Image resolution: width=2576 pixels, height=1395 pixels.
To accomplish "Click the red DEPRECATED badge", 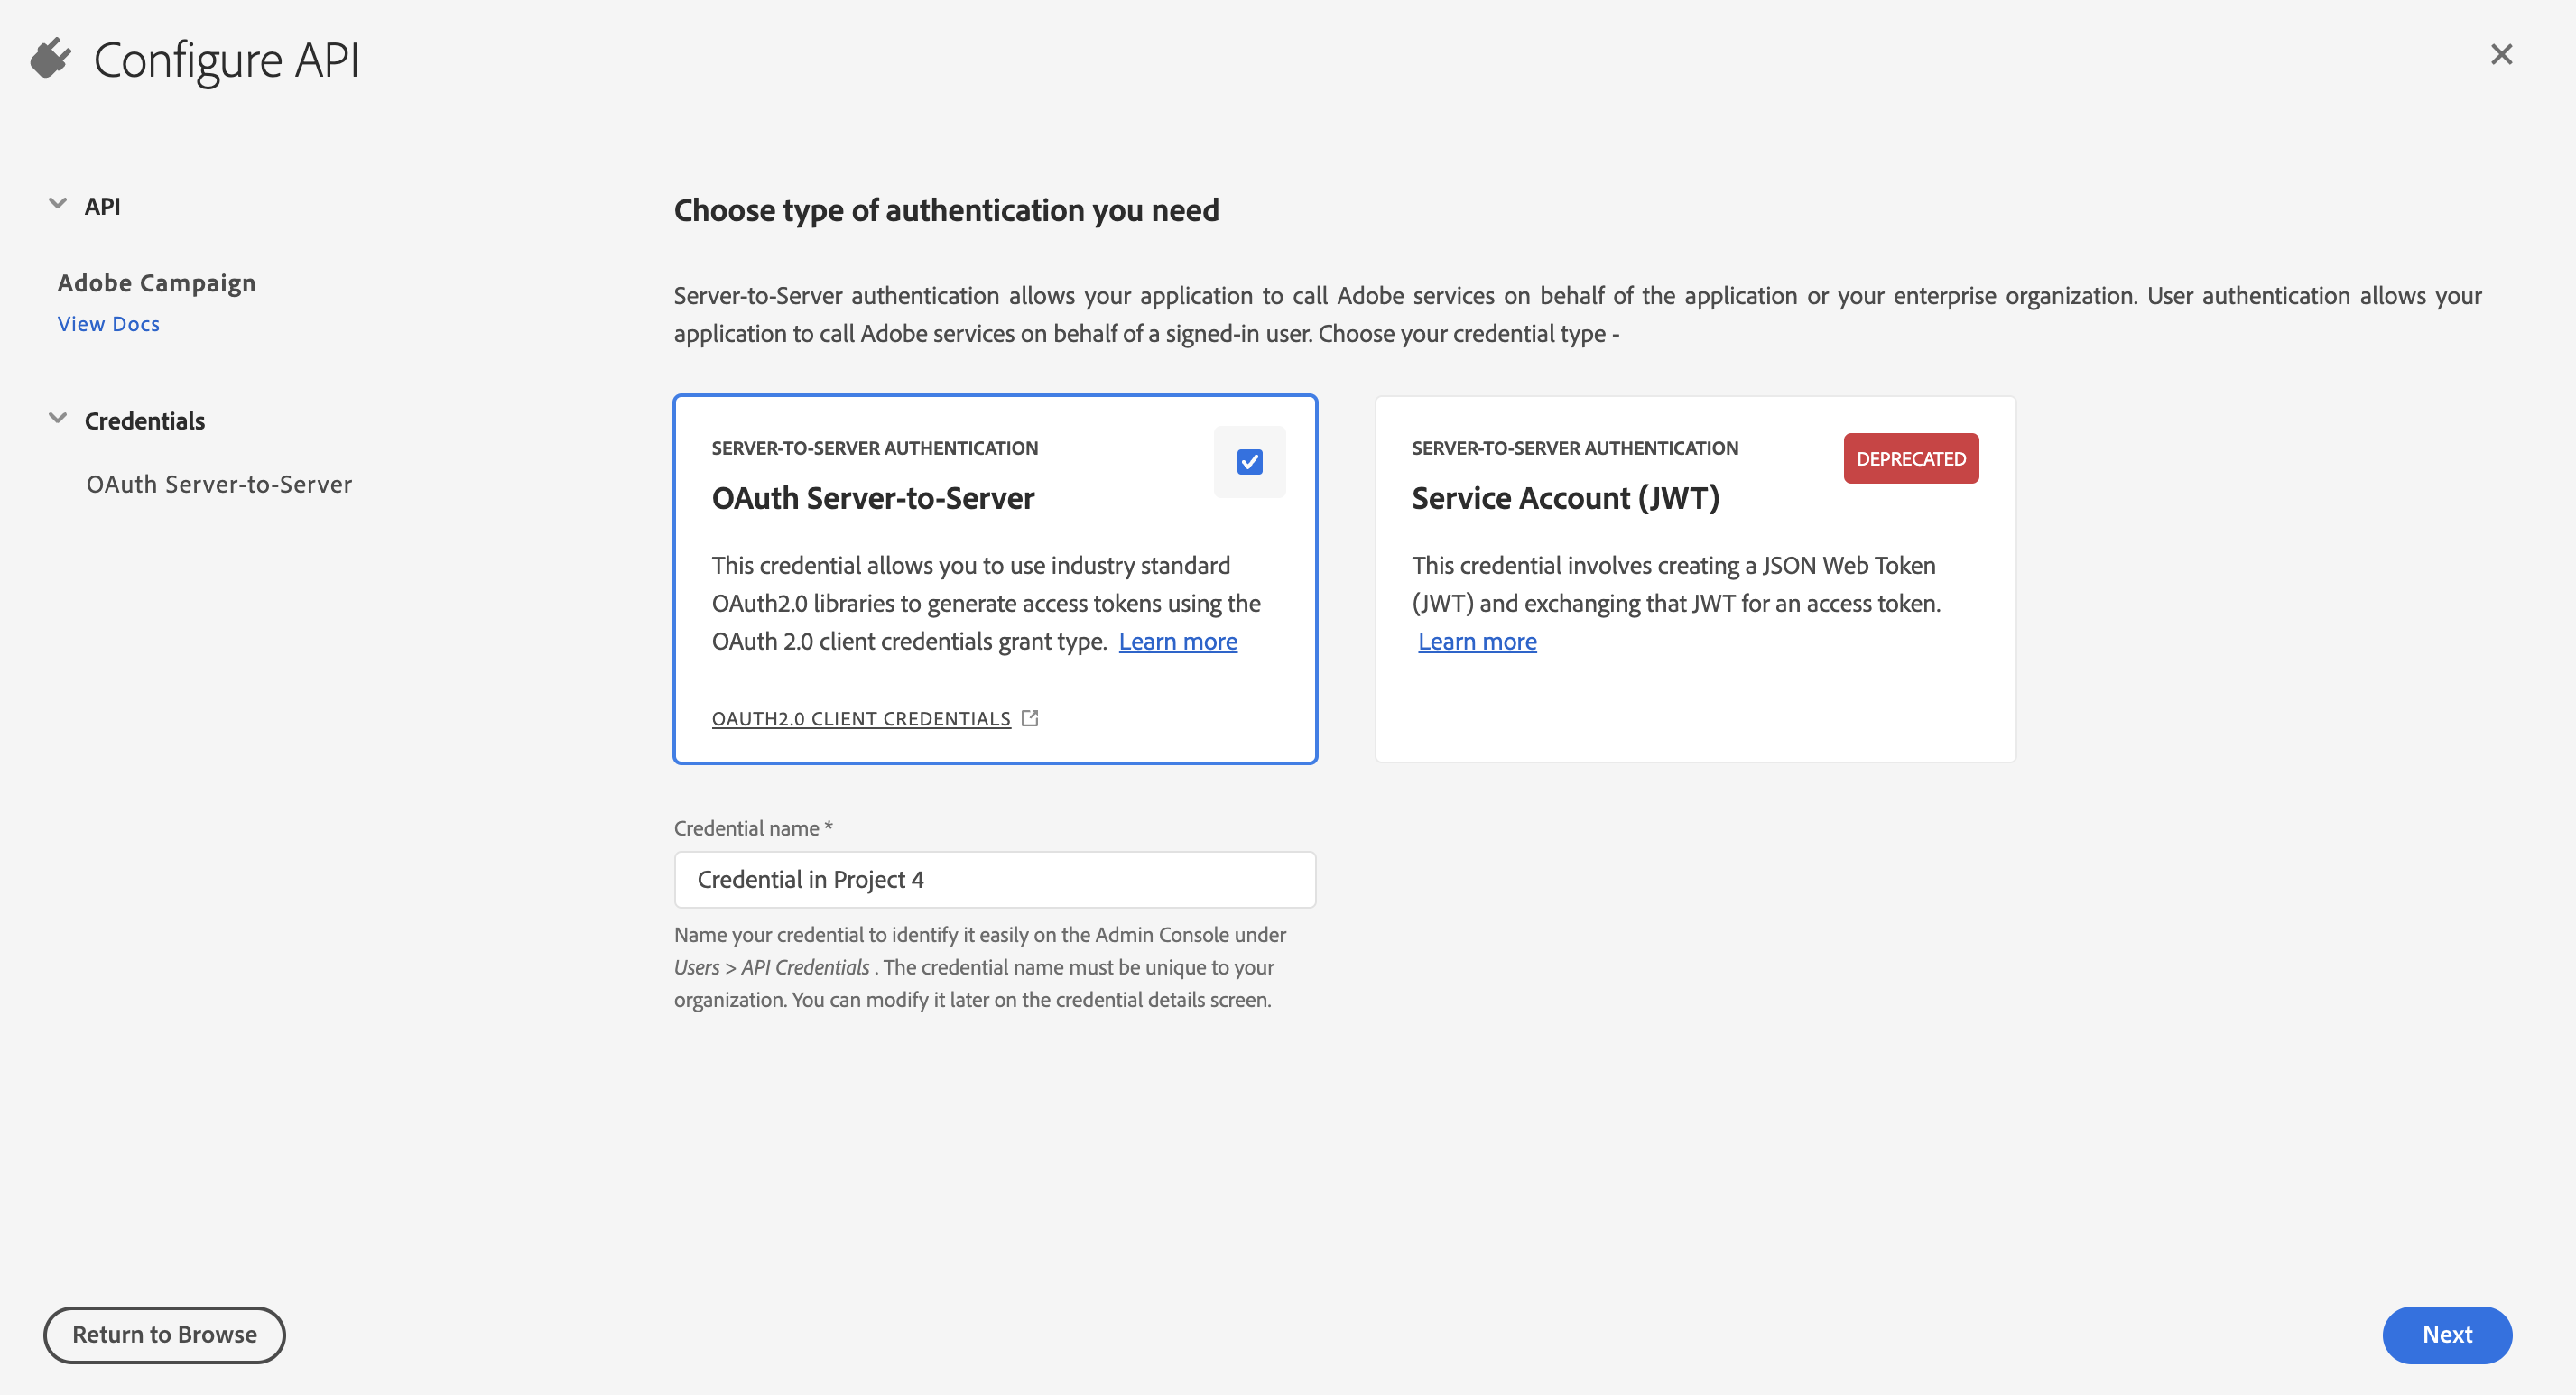I will pyautogui.click(x=1910, y=459).
